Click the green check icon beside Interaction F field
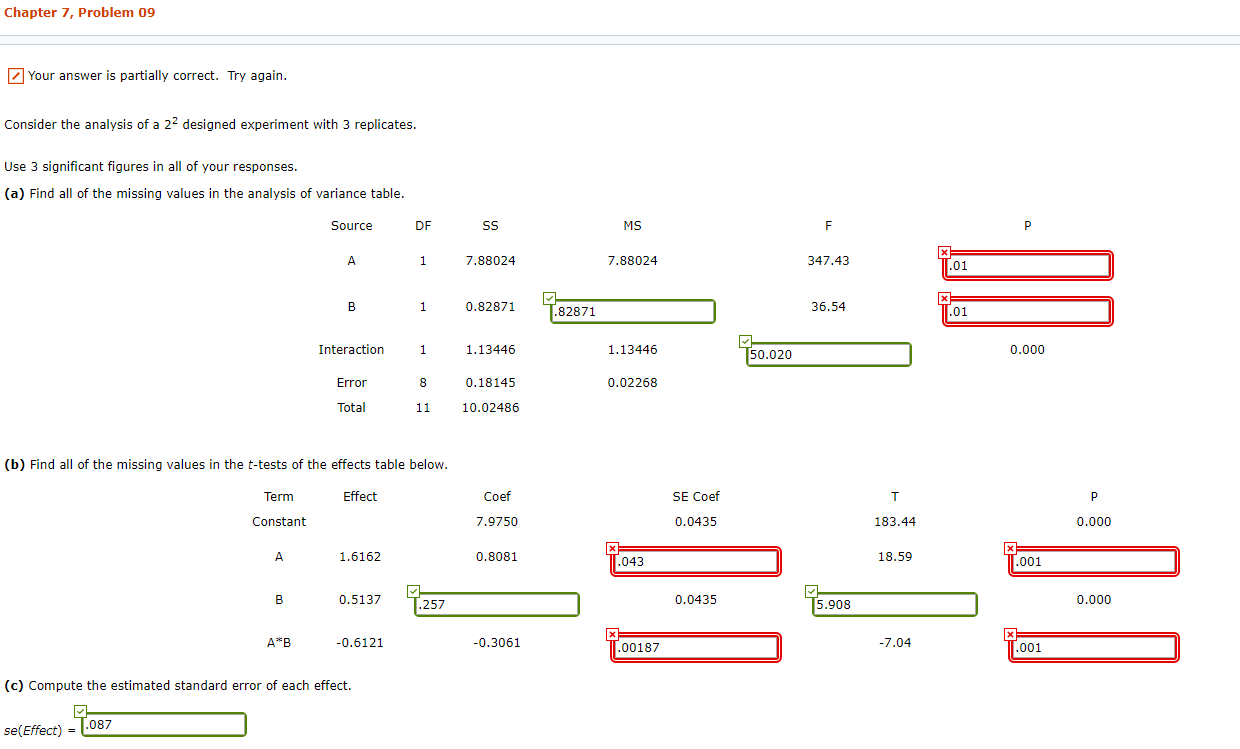This screenshot has height=749, width=1240. (x=745, y=341)
